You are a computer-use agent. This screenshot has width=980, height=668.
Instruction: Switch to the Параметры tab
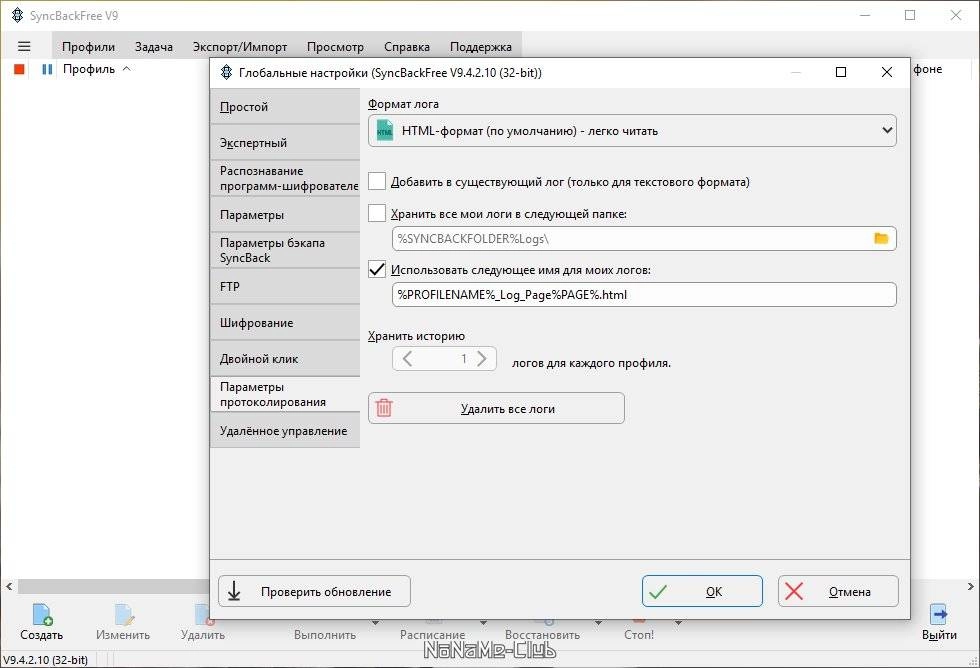click(x=286, y=214)
